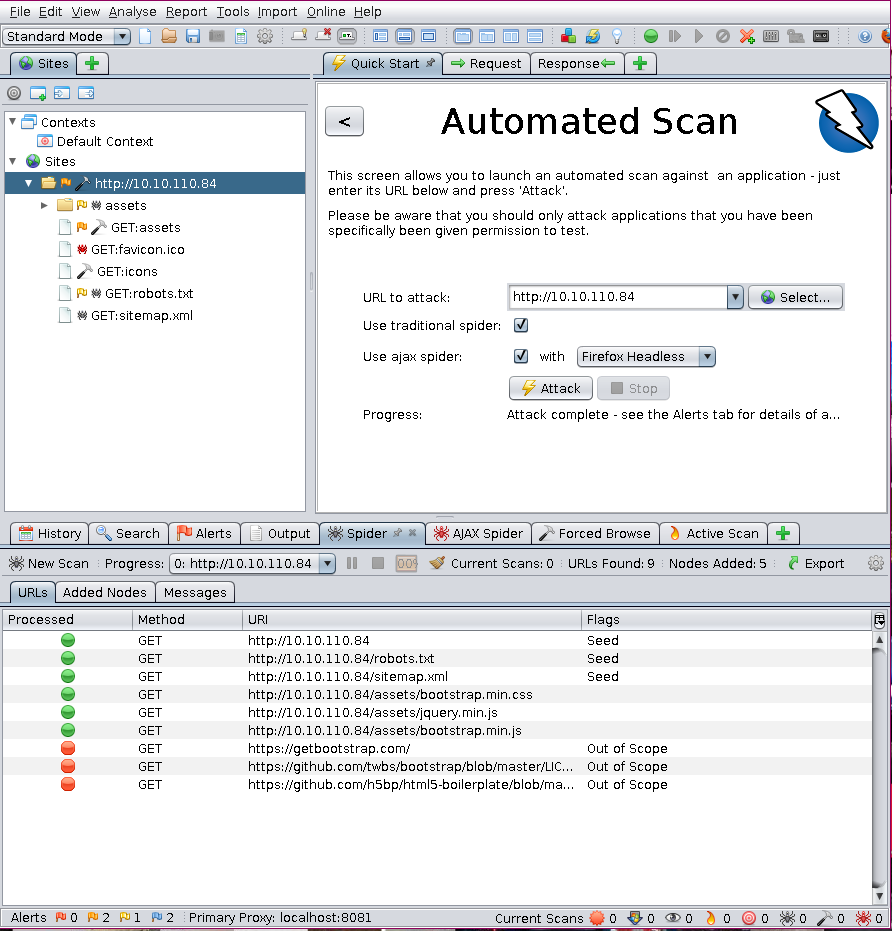Viewport: 892px width, 931px height.
Task: Open the Standard Mode dropdown
Action: pyautogui.click(x=67, y=36)
